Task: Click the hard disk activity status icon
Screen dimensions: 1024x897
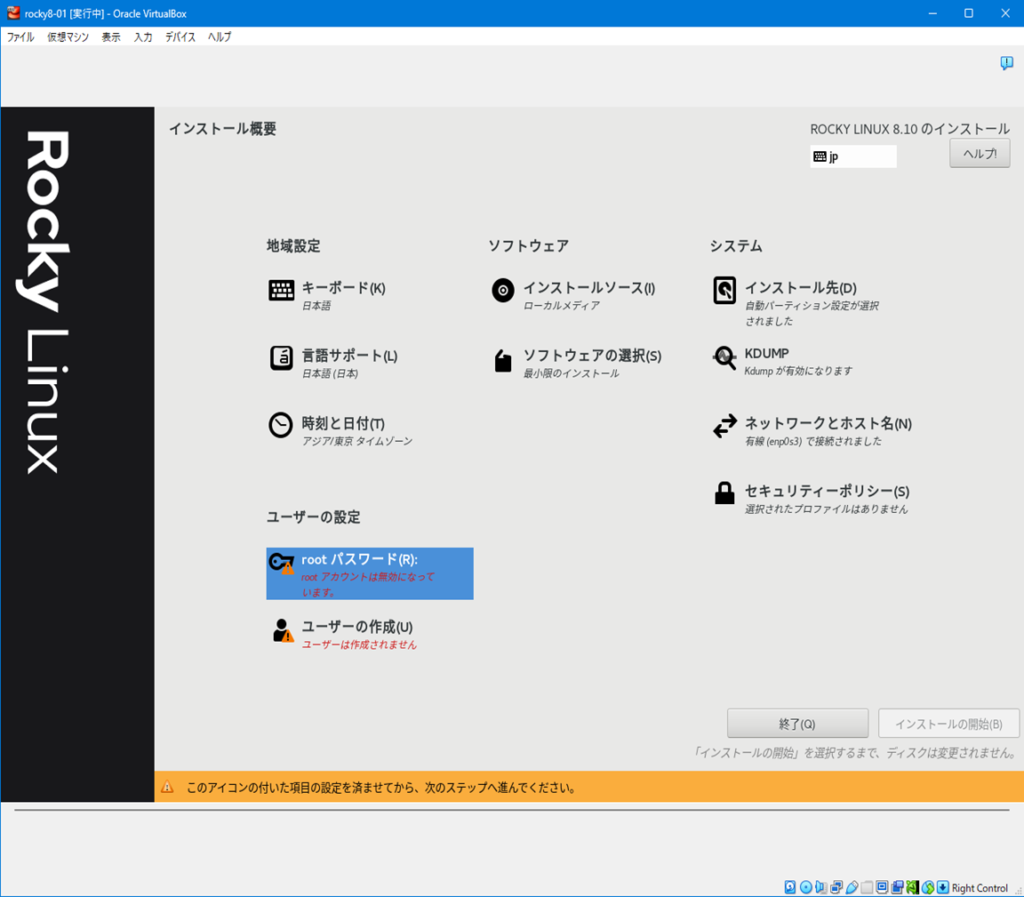Action: click(x=790, y=887)
